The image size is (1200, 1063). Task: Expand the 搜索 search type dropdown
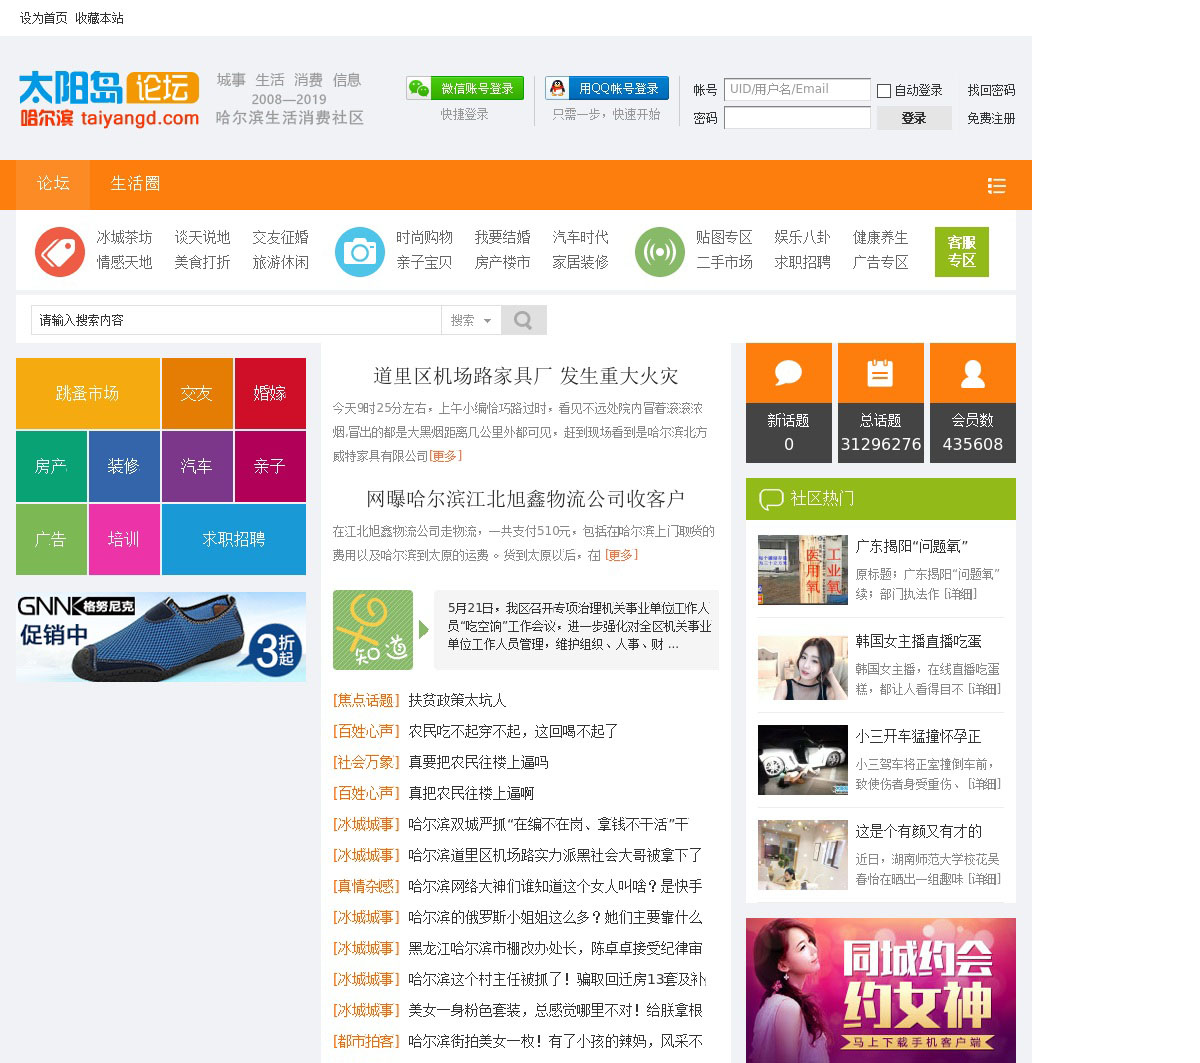(x=471, y=320)
